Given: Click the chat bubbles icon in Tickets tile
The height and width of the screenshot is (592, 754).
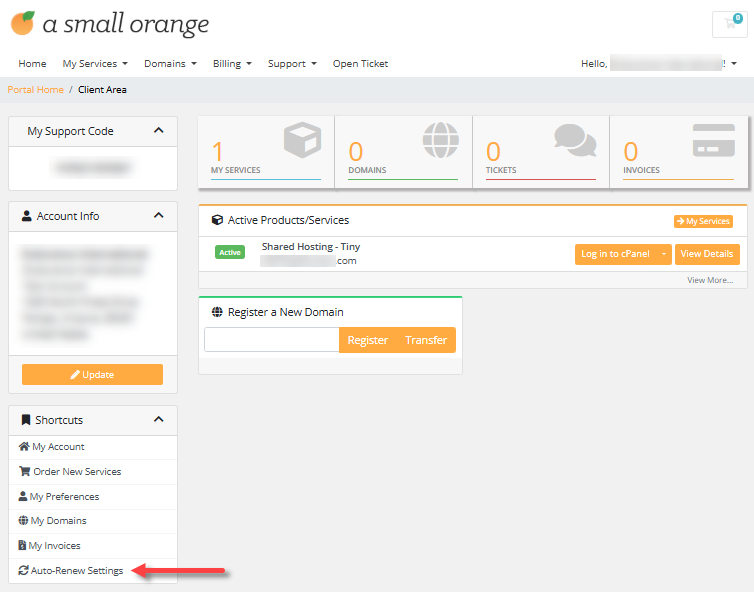Looking at the screenshot, I should click(x=575, y=140).
